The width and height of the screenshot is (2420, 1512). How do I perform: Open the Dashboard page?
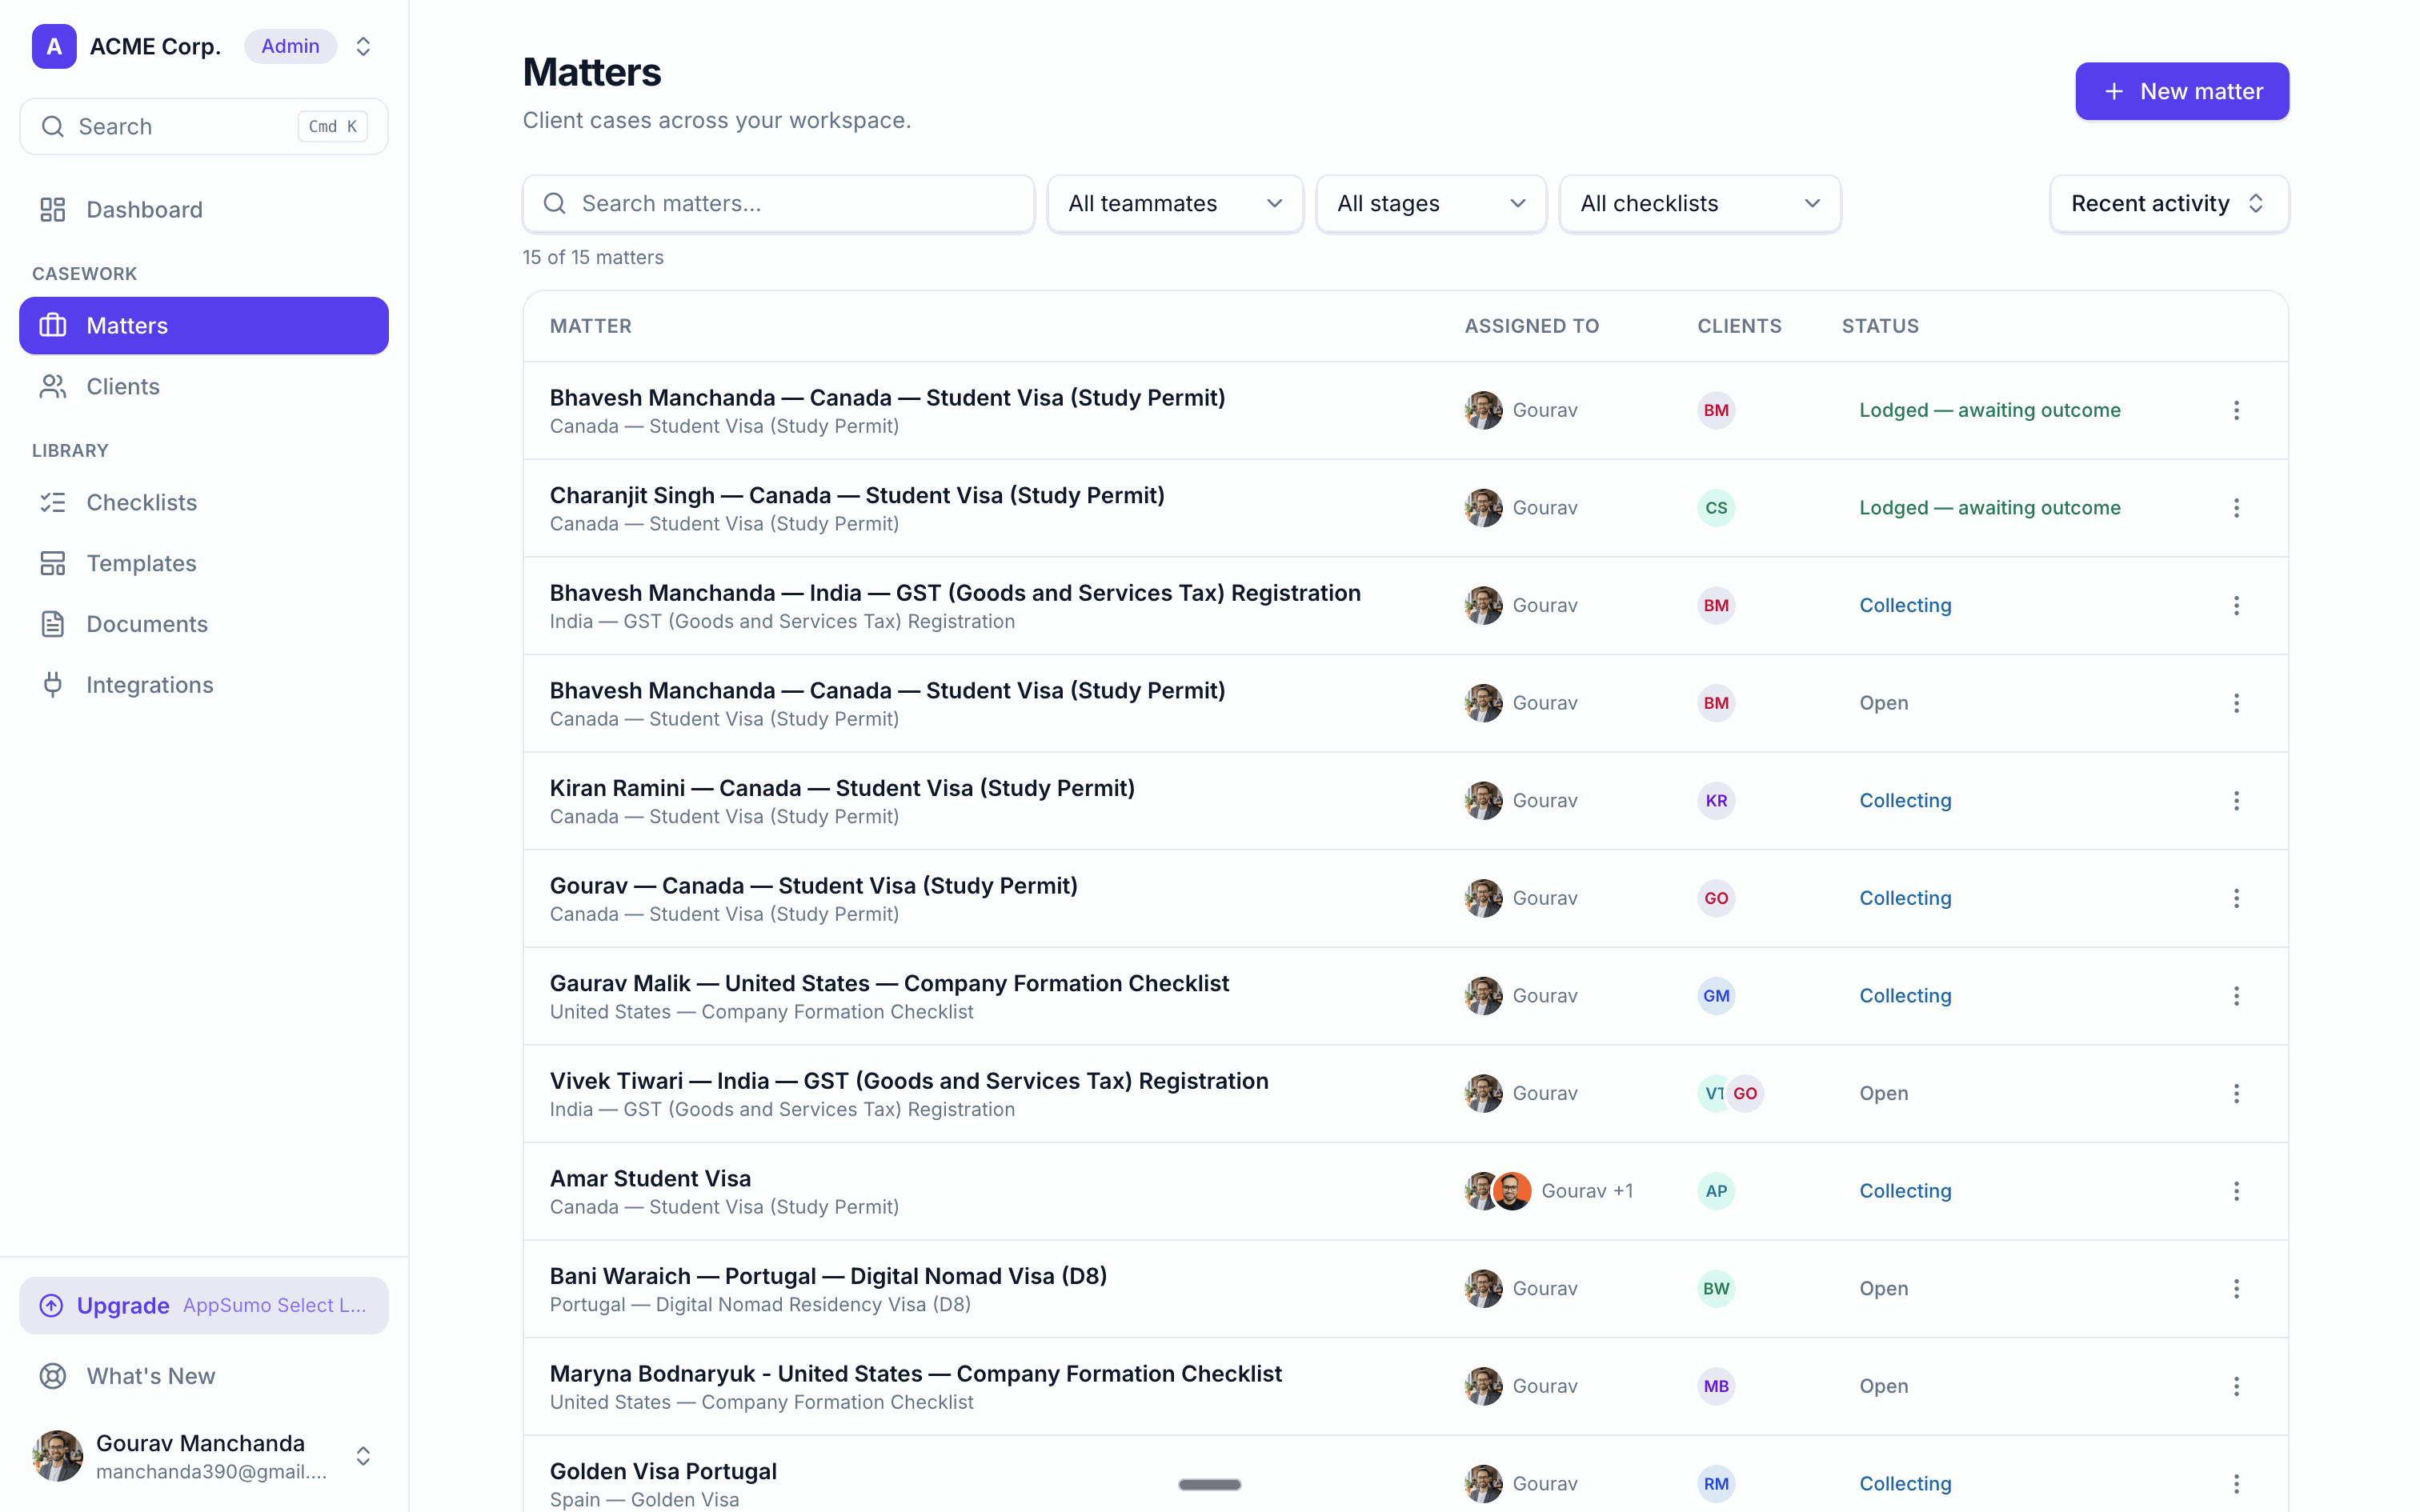[204, 209]
